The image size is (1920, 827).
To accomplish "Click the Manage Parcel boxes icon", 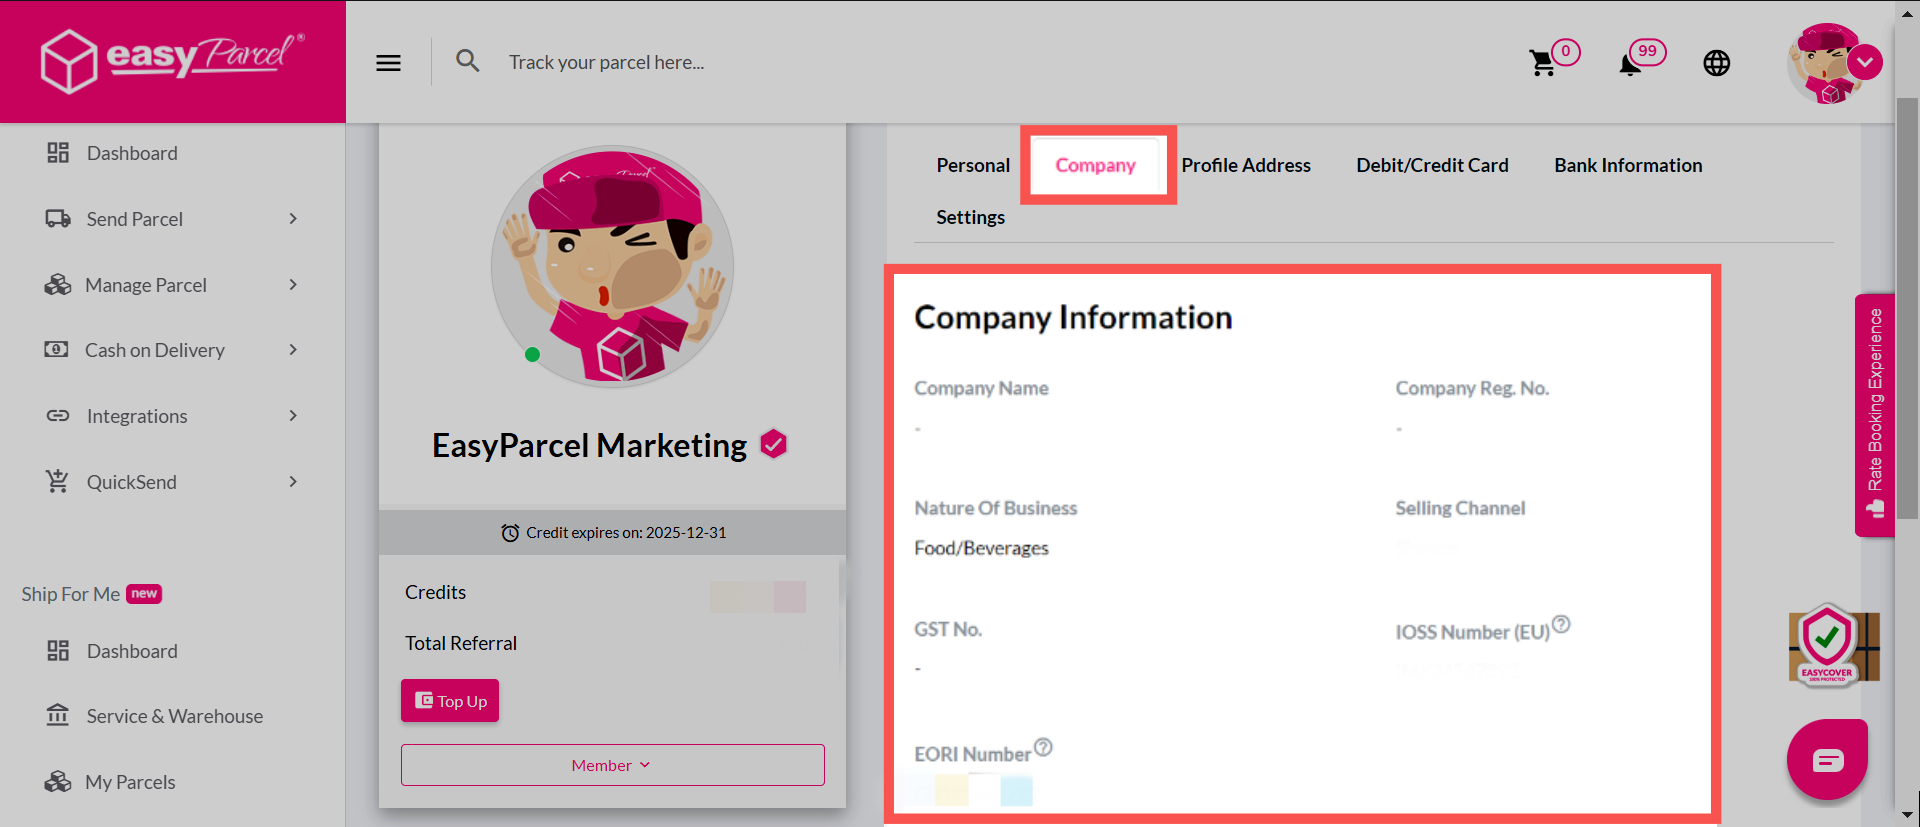I will (x=58, y=285).
